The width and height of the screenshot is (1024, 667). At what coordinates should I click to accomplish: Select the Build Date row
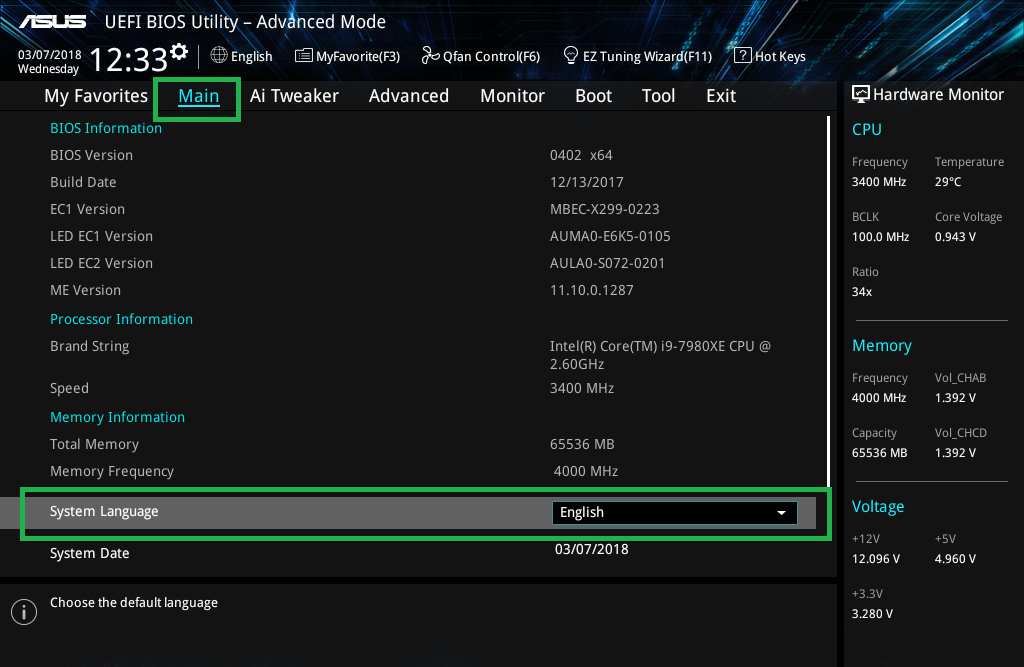(83, 182)
